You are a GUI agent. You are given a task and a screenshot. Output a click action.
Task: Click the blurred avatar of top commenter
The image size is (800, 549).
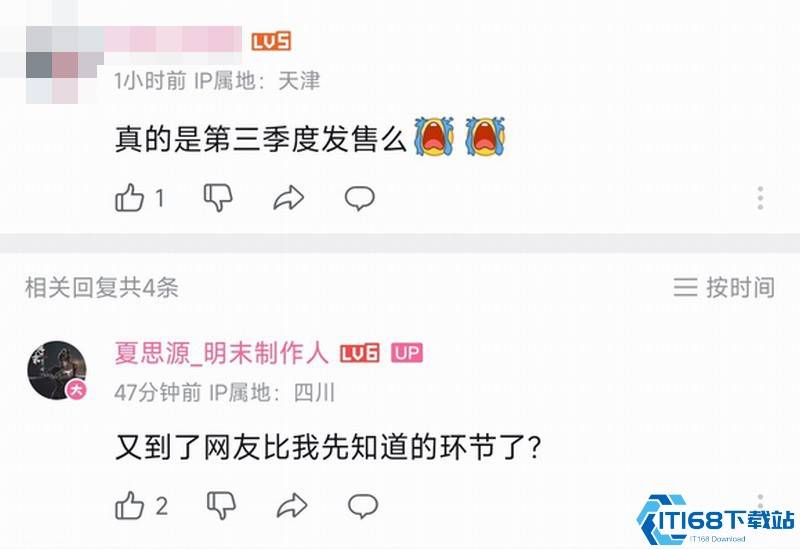(x=64, y=65)
